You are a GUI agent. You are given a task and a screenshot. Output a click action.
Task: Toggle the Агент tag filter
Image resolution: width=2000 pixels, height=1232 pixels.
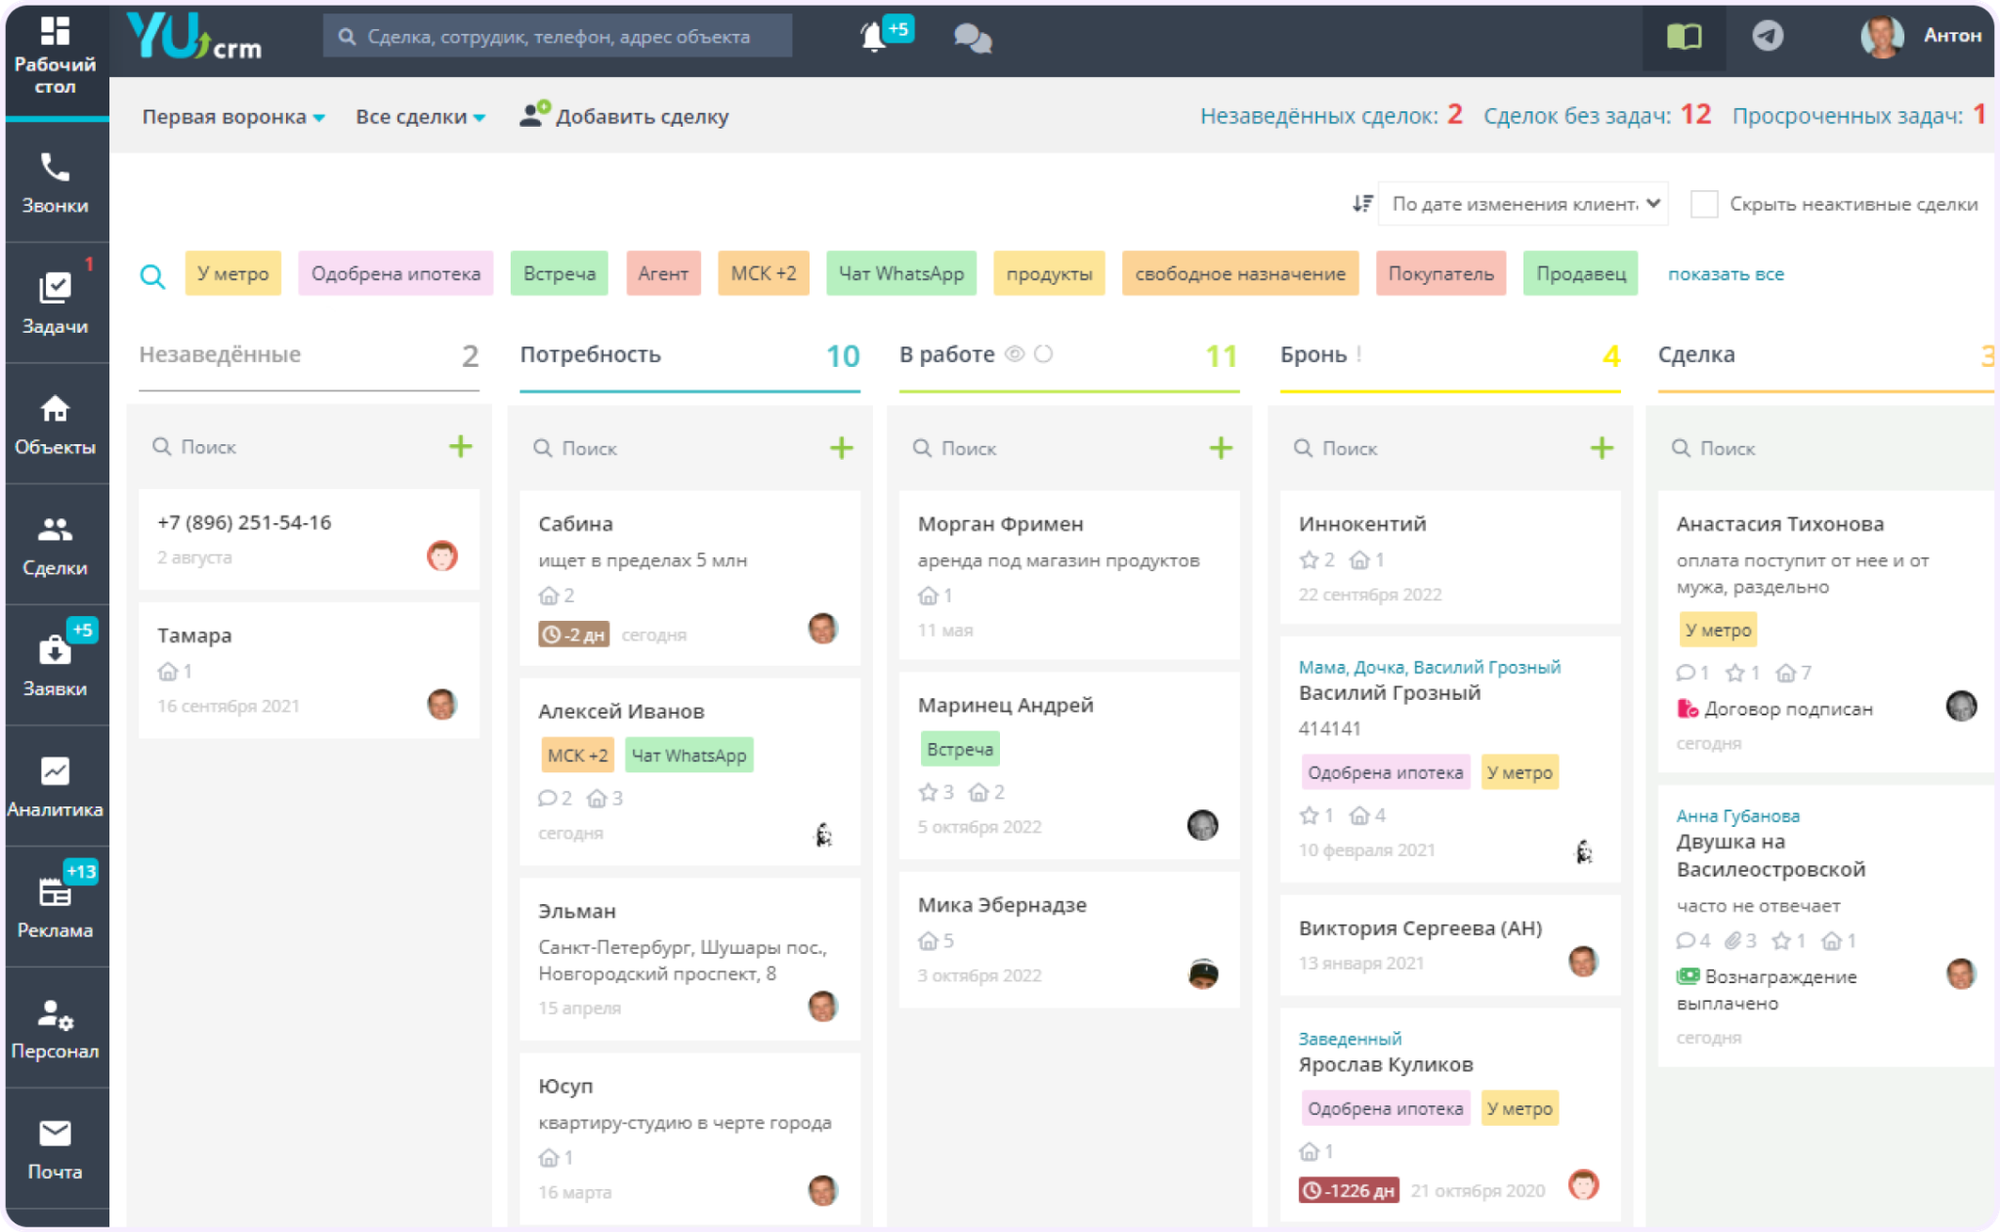click(663, 273)
